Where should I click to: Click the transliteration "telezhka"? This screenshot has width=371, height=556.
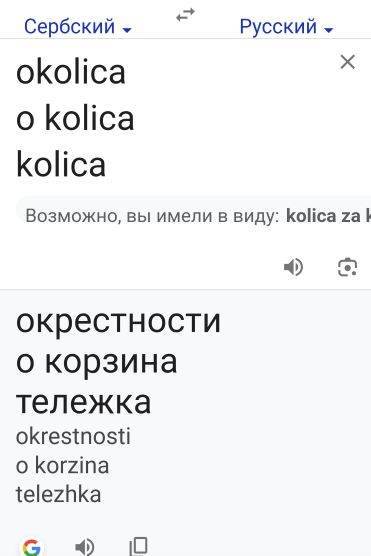pyautogui.click(x=59, y=494)
